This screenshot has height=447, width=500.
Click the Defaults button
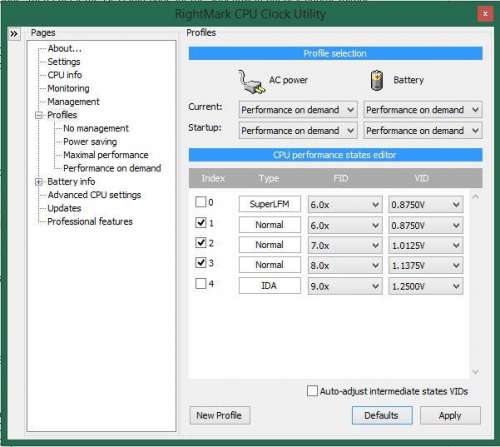(382, 415)
